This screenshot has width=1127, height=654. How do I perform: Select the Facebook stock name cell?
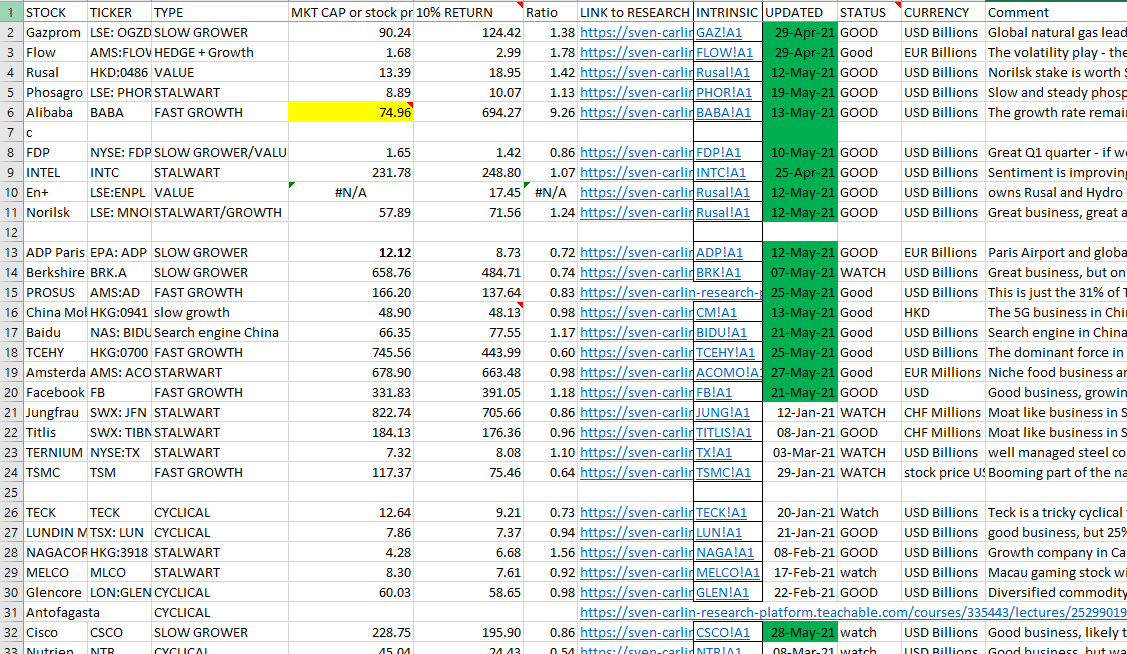point(55,392)
